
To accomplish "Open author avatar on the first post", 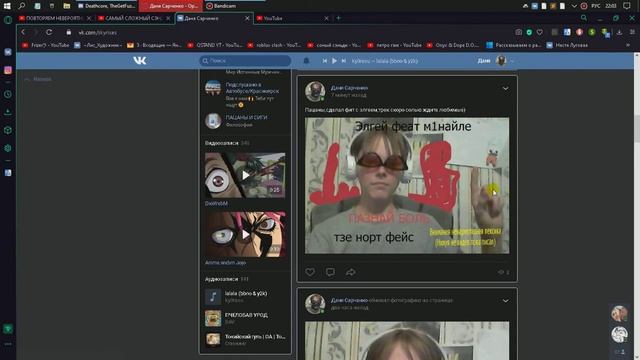I will tap(315, 91).
